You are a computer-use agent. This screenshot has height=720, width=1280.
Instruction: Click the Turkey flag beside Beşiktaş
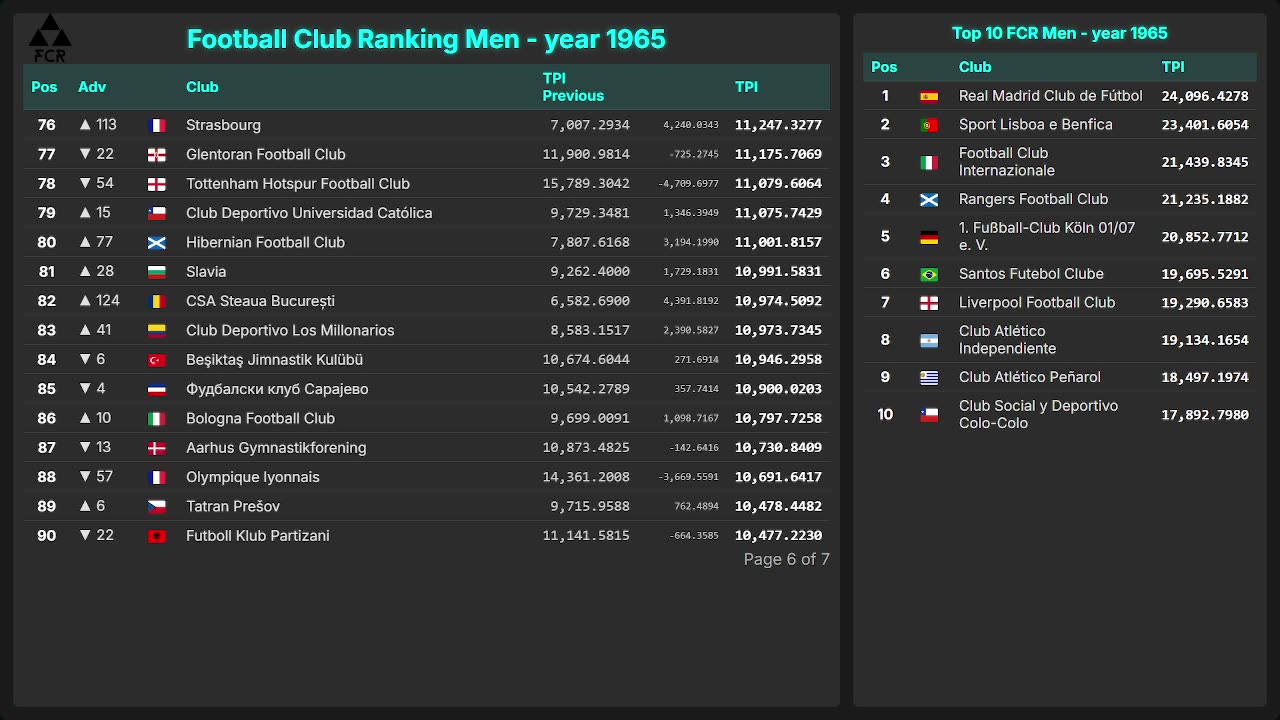pyautogui.click(x=157, y=360)
